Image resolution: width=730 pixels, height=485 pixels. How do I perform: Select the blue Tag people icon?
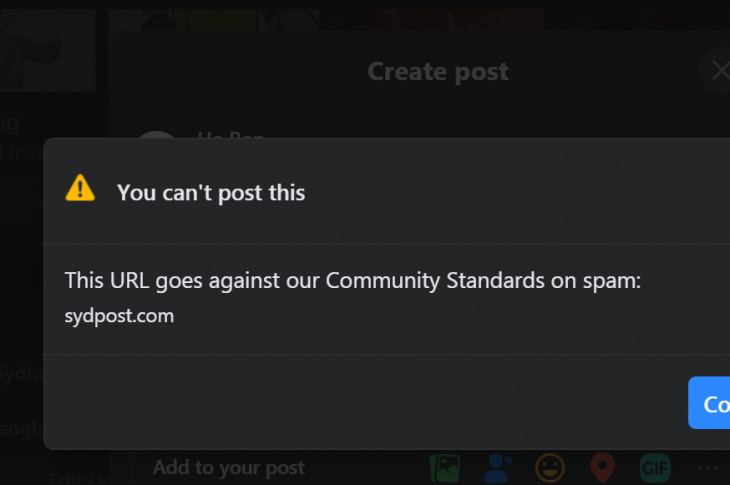point(498,468)
